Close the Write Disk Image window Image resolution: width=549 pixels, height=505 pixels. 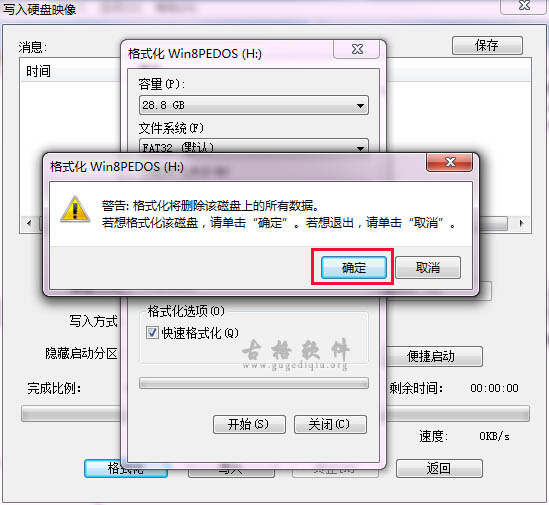pos(524,6)
